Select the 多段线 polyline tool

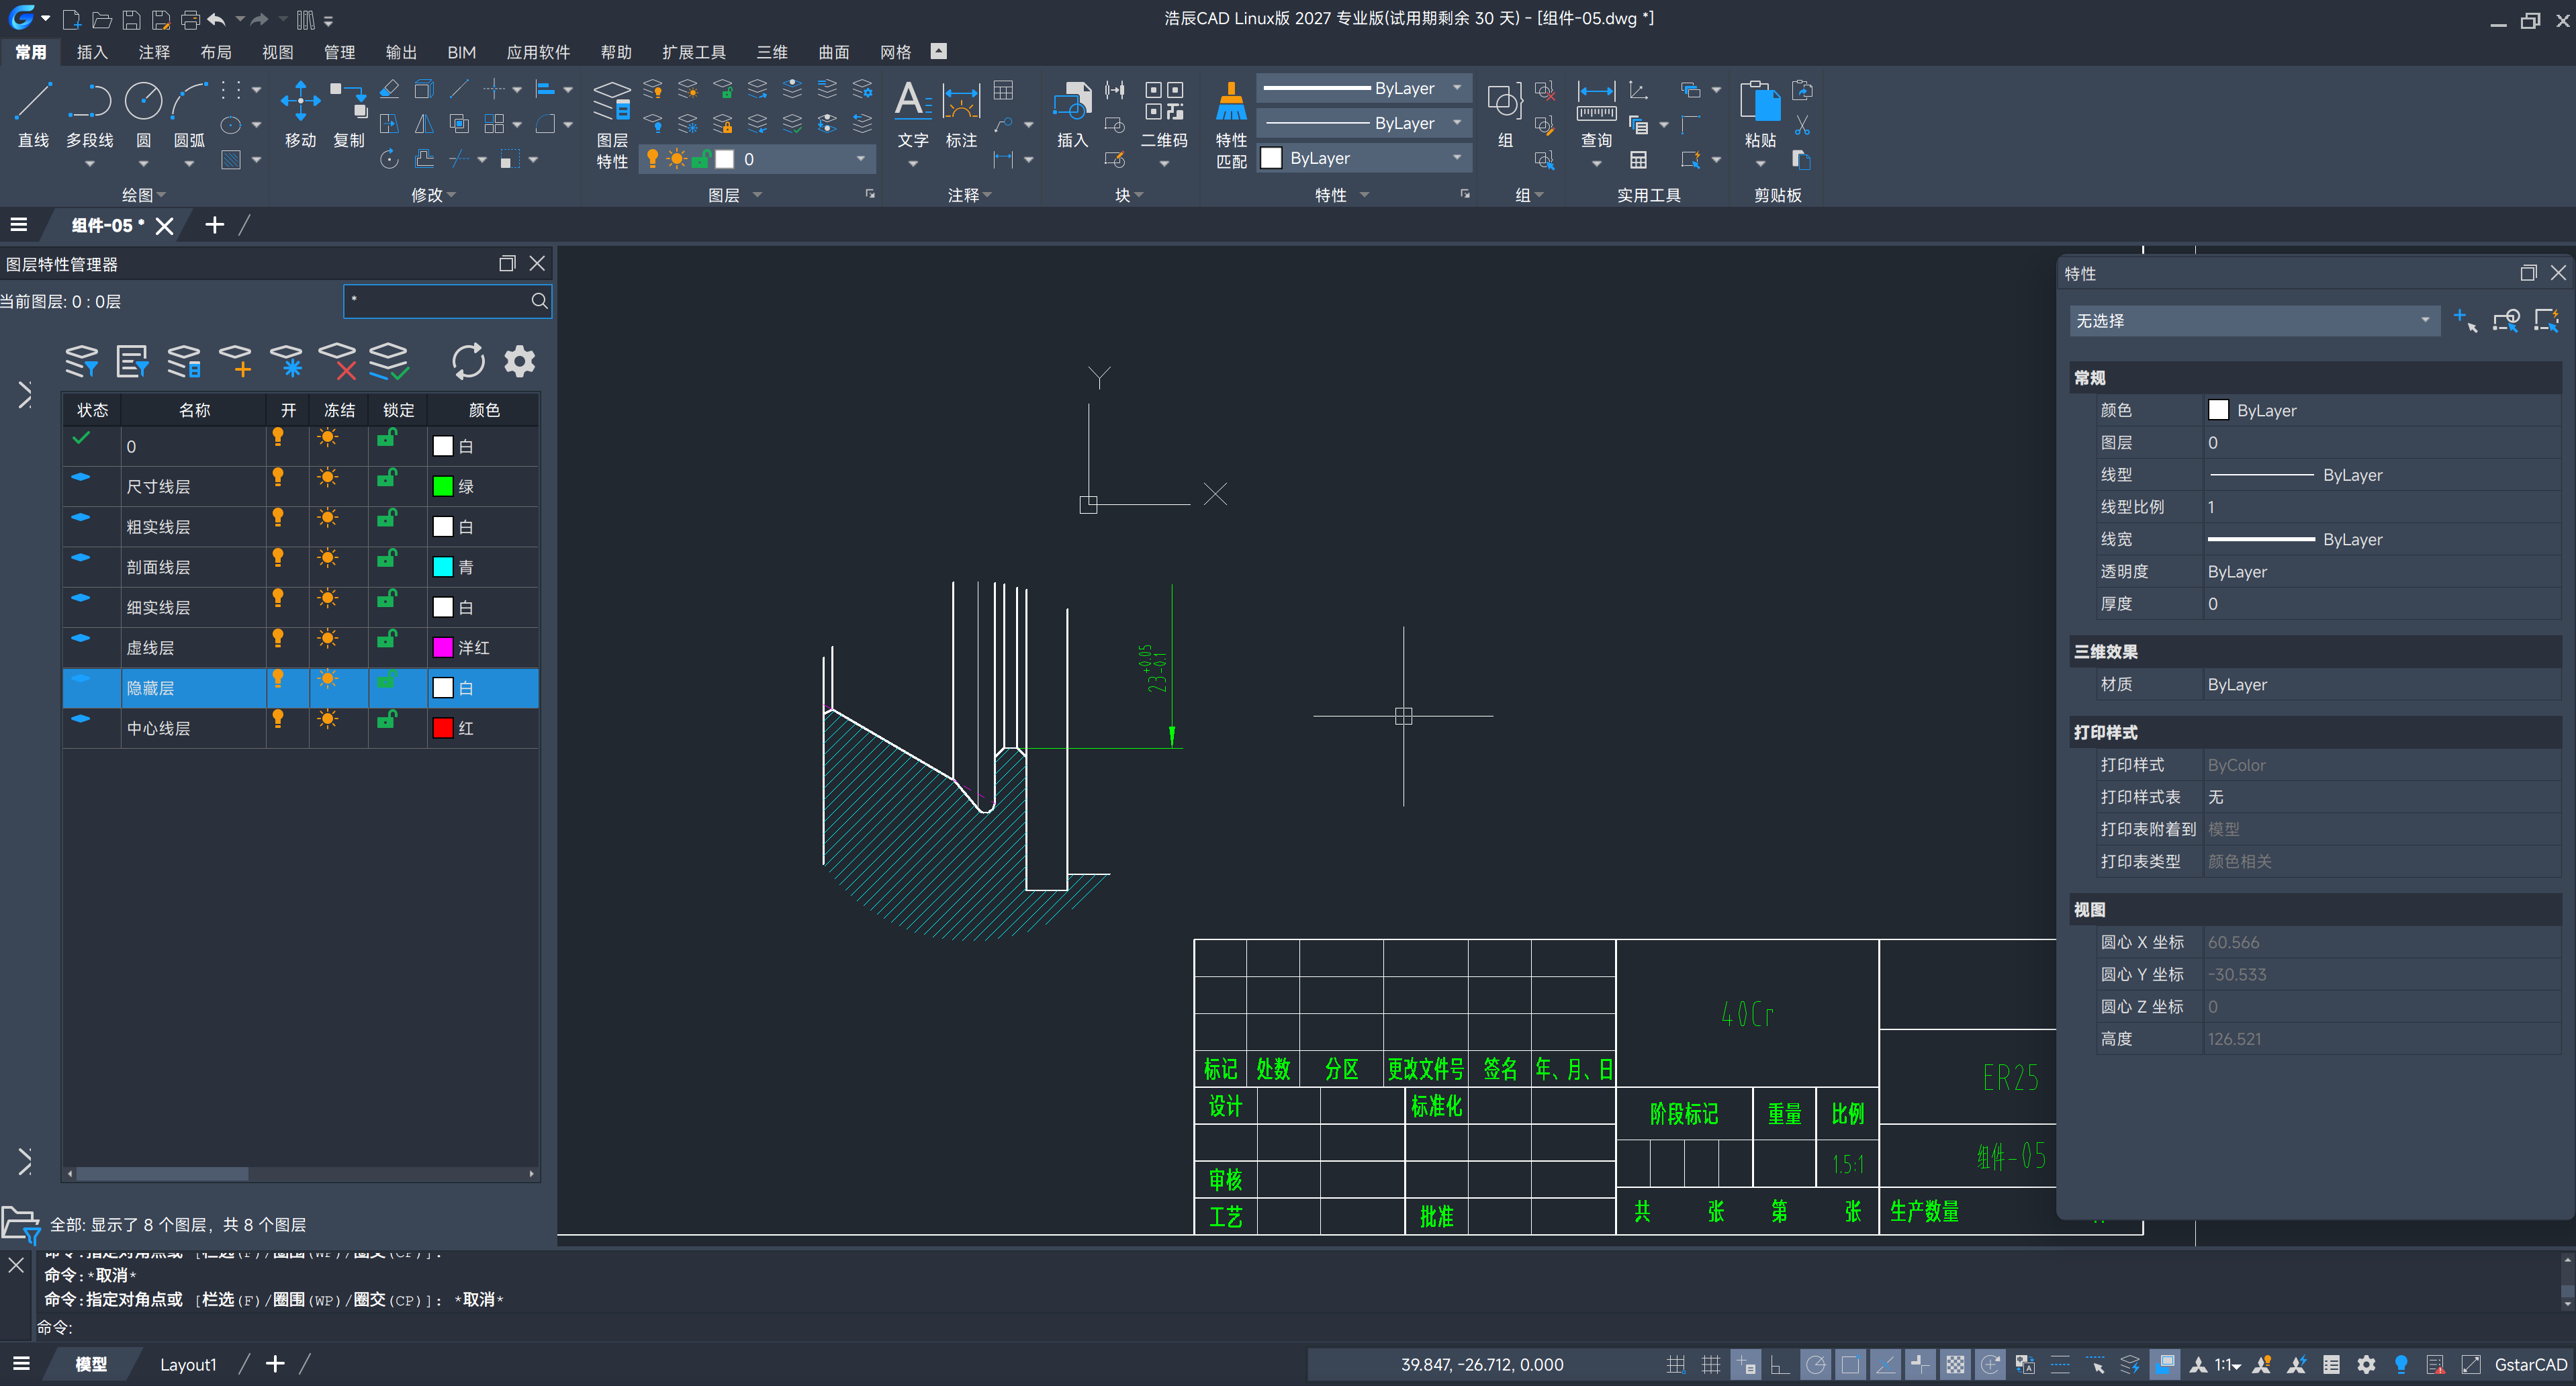(89, 113)
